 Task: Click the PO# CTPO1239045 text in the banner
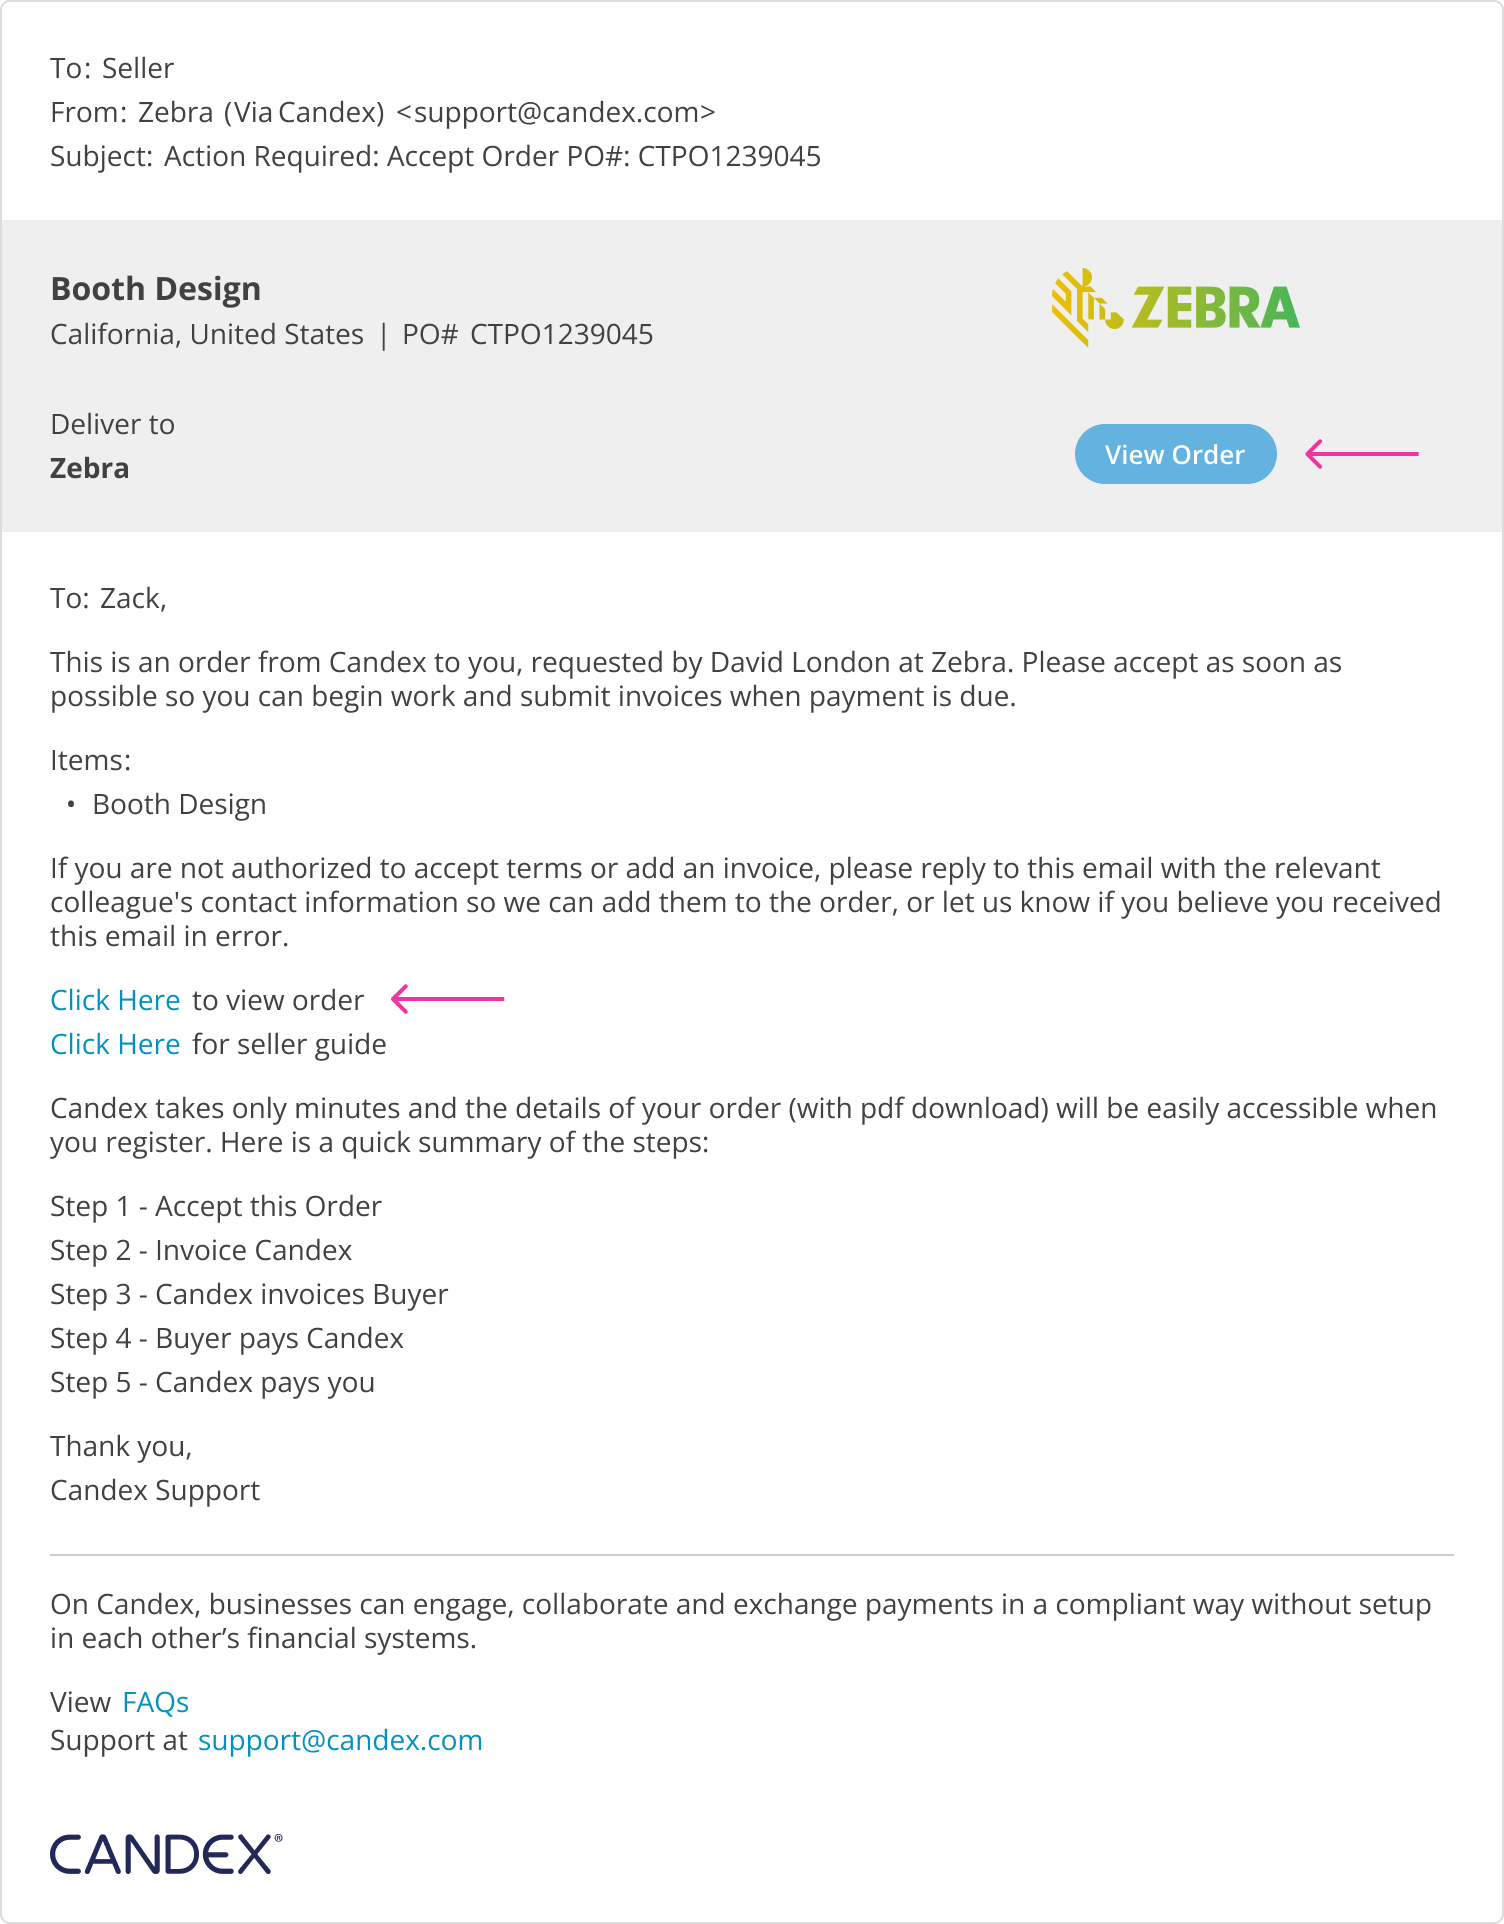pos(528,334)
